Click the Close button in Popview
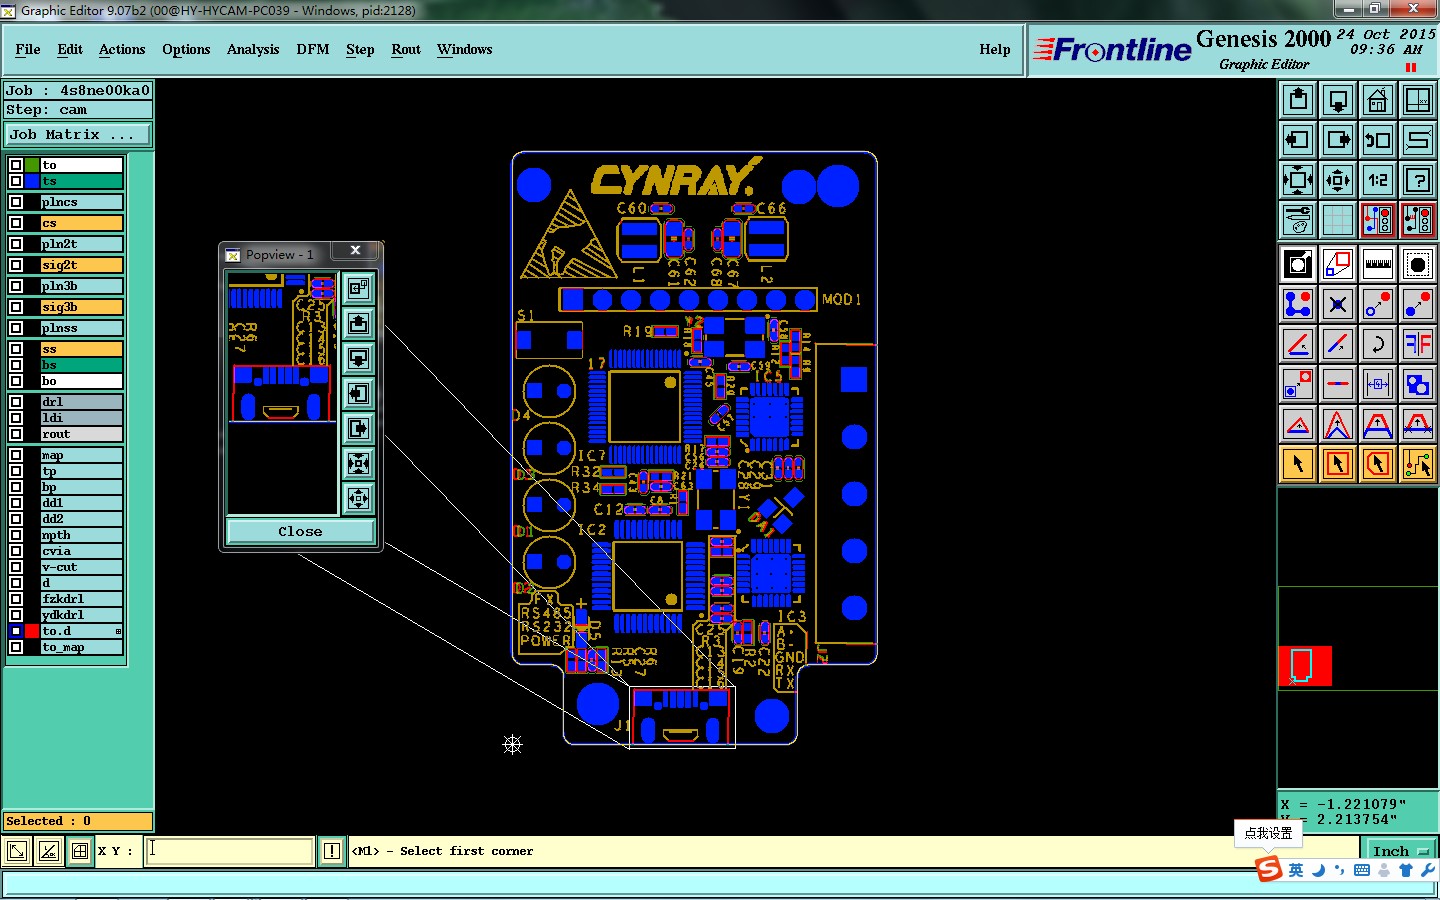The width and height of the screenshot is (1440, 900). click(300, 531)
